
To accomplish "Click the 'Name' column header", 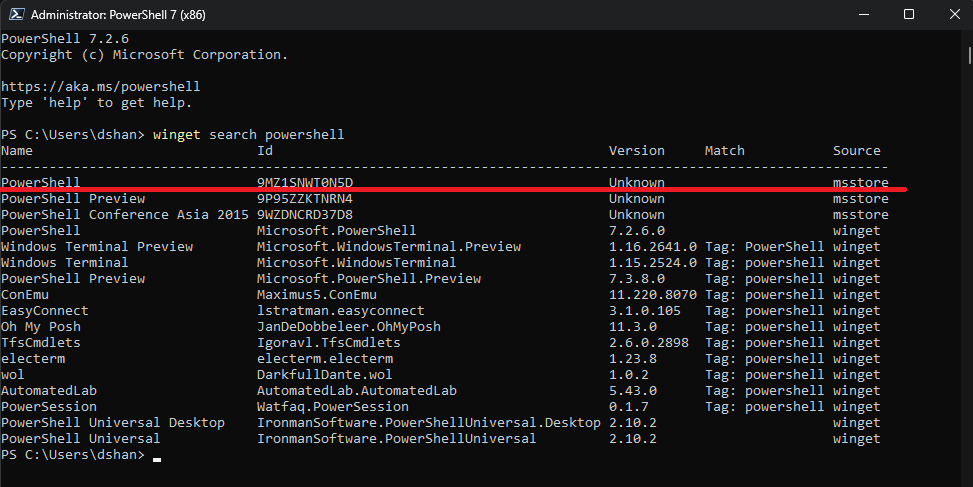I will (17, 151).
